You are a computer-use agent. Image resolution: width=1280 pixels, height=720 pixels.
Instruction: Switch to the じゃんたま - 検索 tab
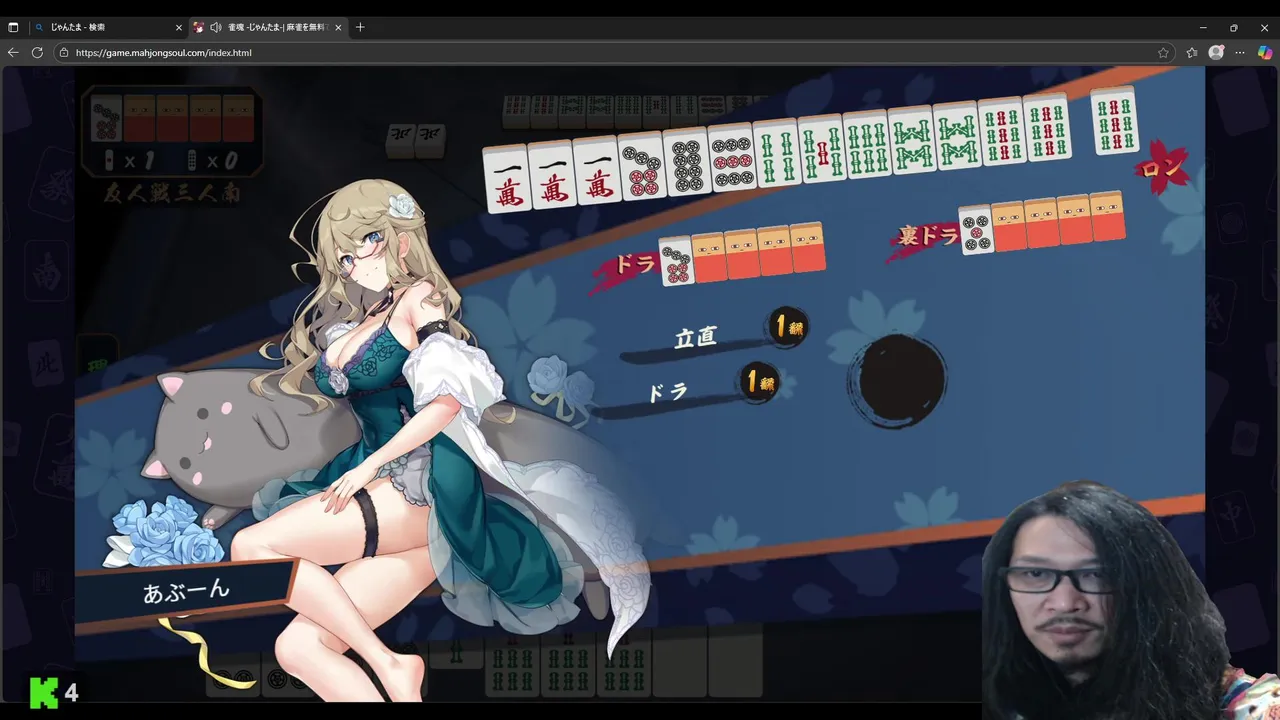click(x=106, y=27)
